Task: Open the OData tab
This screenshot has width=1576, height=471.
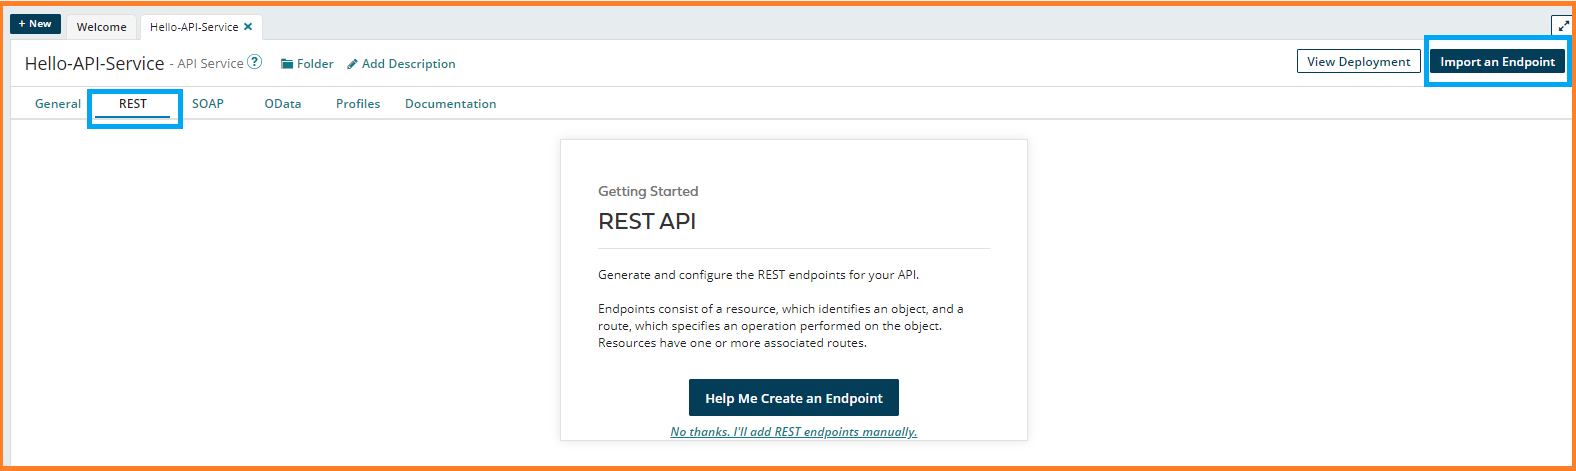Action: tap(283, 104)
